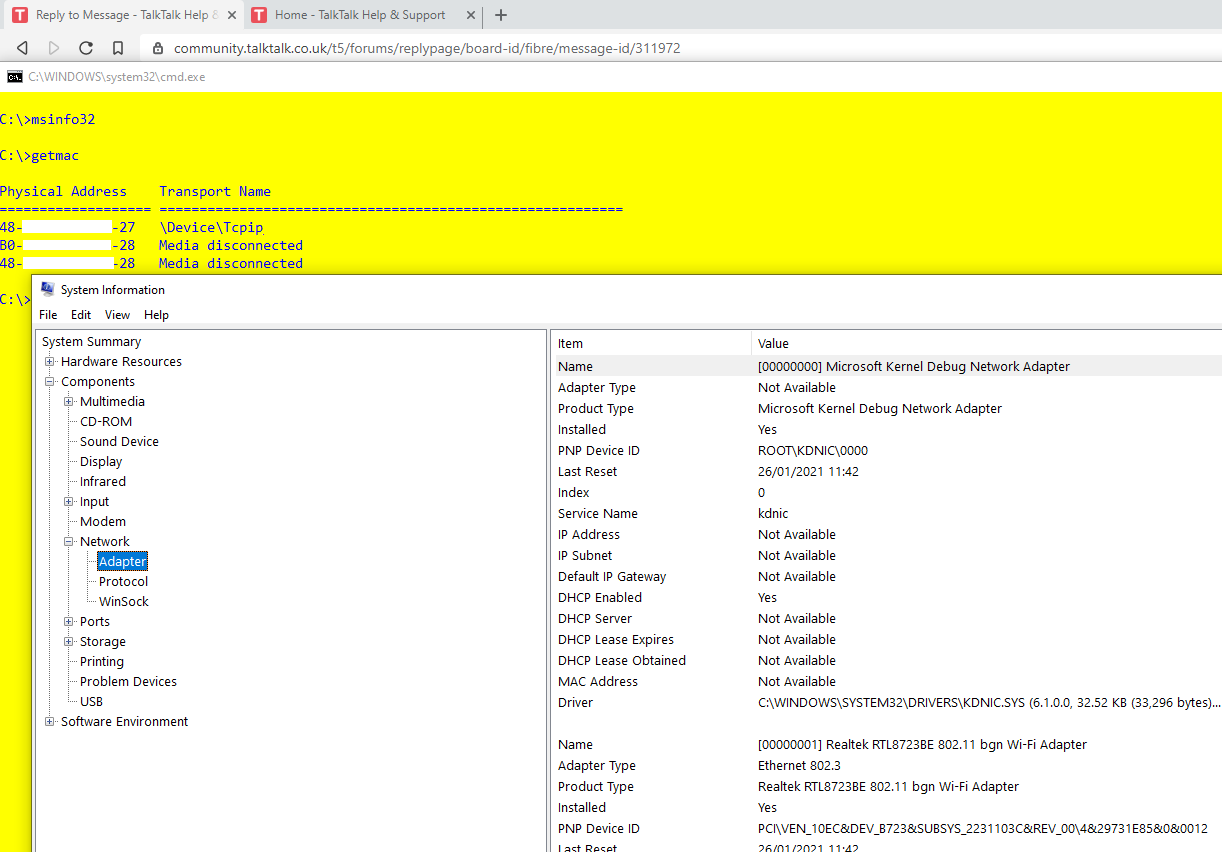Click the KDNIC.SYS driver path value
The height and width of the screenshot is (852, 1222).
(989, 703)
